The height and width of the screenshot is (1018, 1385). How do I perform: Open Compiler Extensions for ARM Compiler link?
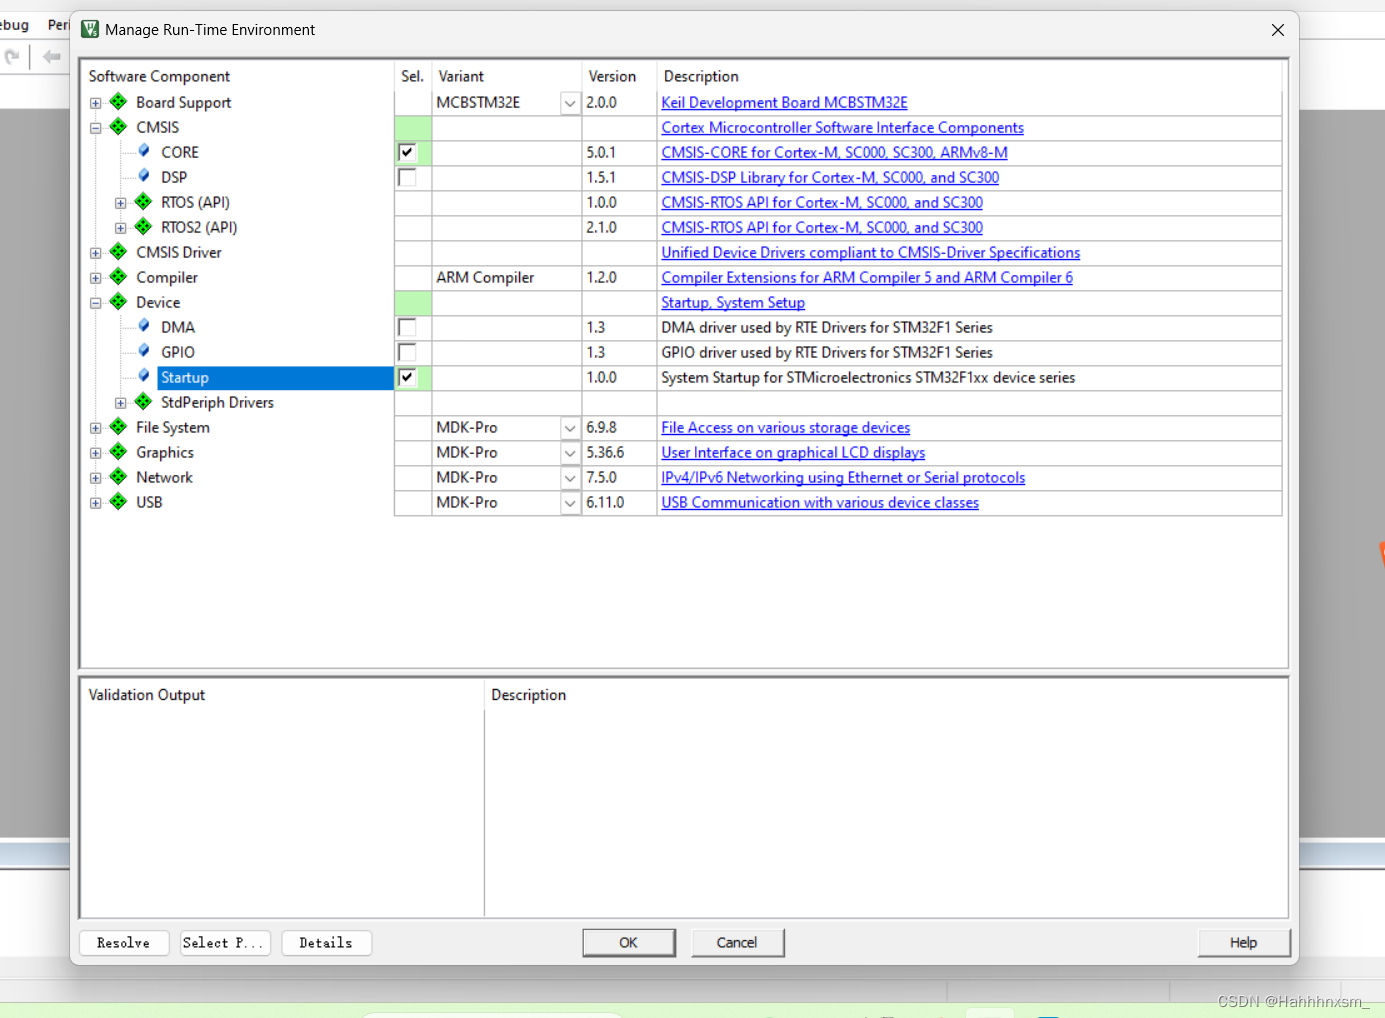point(867,278)
